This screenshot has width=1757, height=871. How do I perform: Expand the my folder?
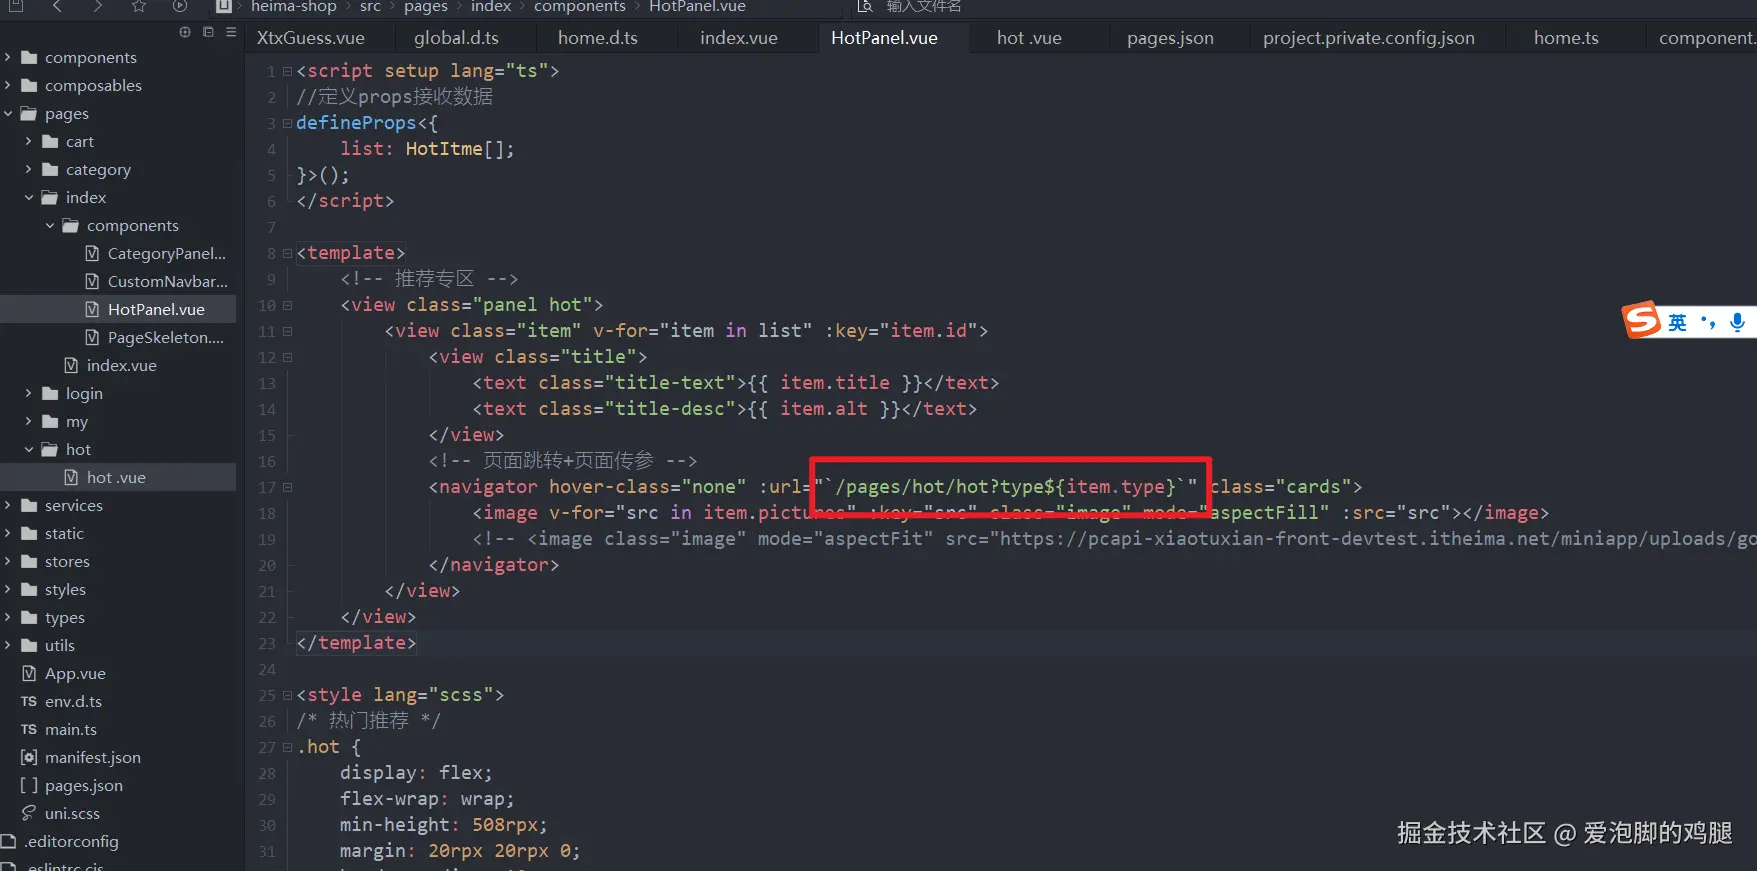29,421
